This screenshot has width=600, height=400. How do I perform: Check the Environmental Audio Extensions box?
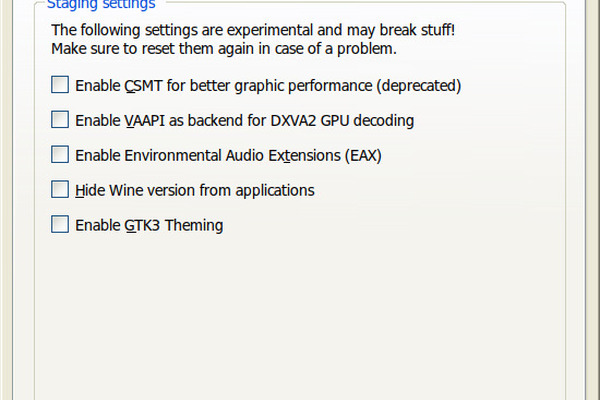[x=60, y=155]
